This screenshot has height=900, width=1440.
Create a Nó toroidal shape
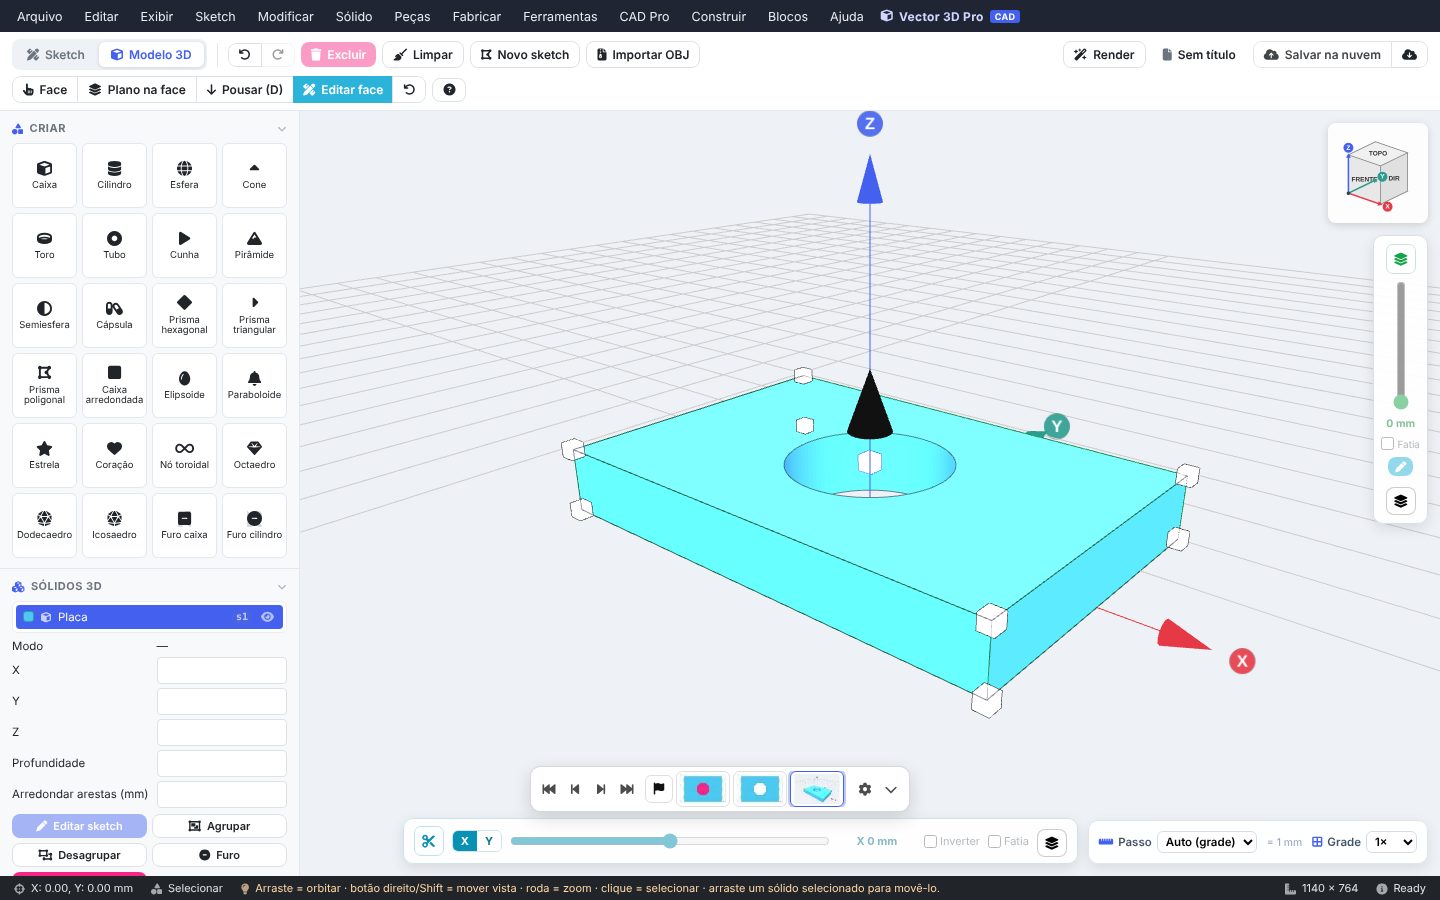184,456
